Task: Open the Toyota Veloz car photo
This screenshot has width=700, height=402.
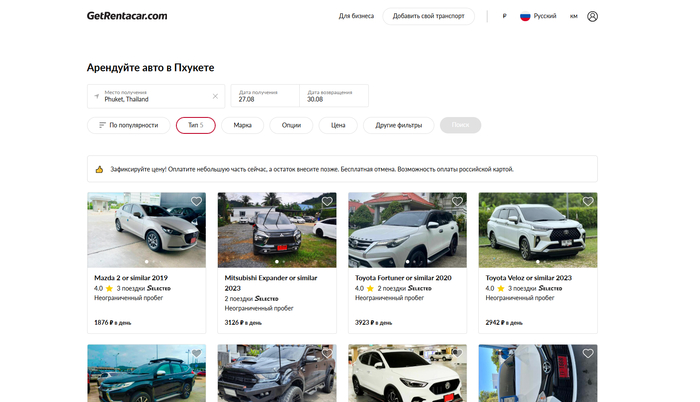Action: pos(538,230)
